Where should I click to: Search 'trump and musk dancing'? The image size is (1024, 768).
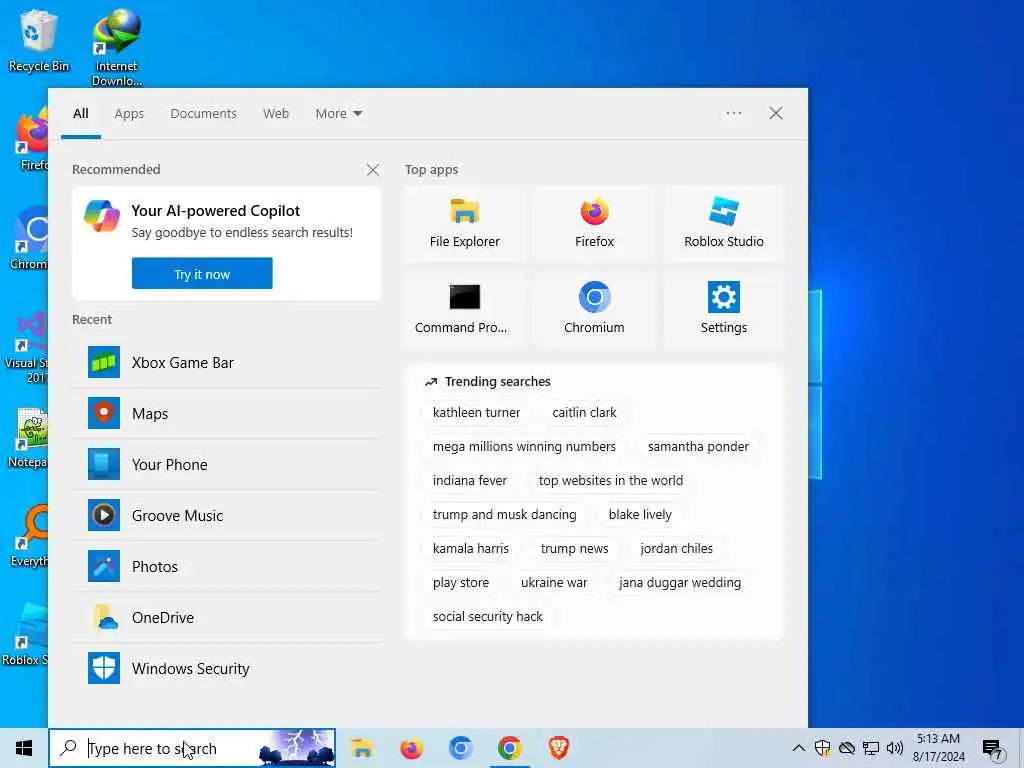pos(504,515)
